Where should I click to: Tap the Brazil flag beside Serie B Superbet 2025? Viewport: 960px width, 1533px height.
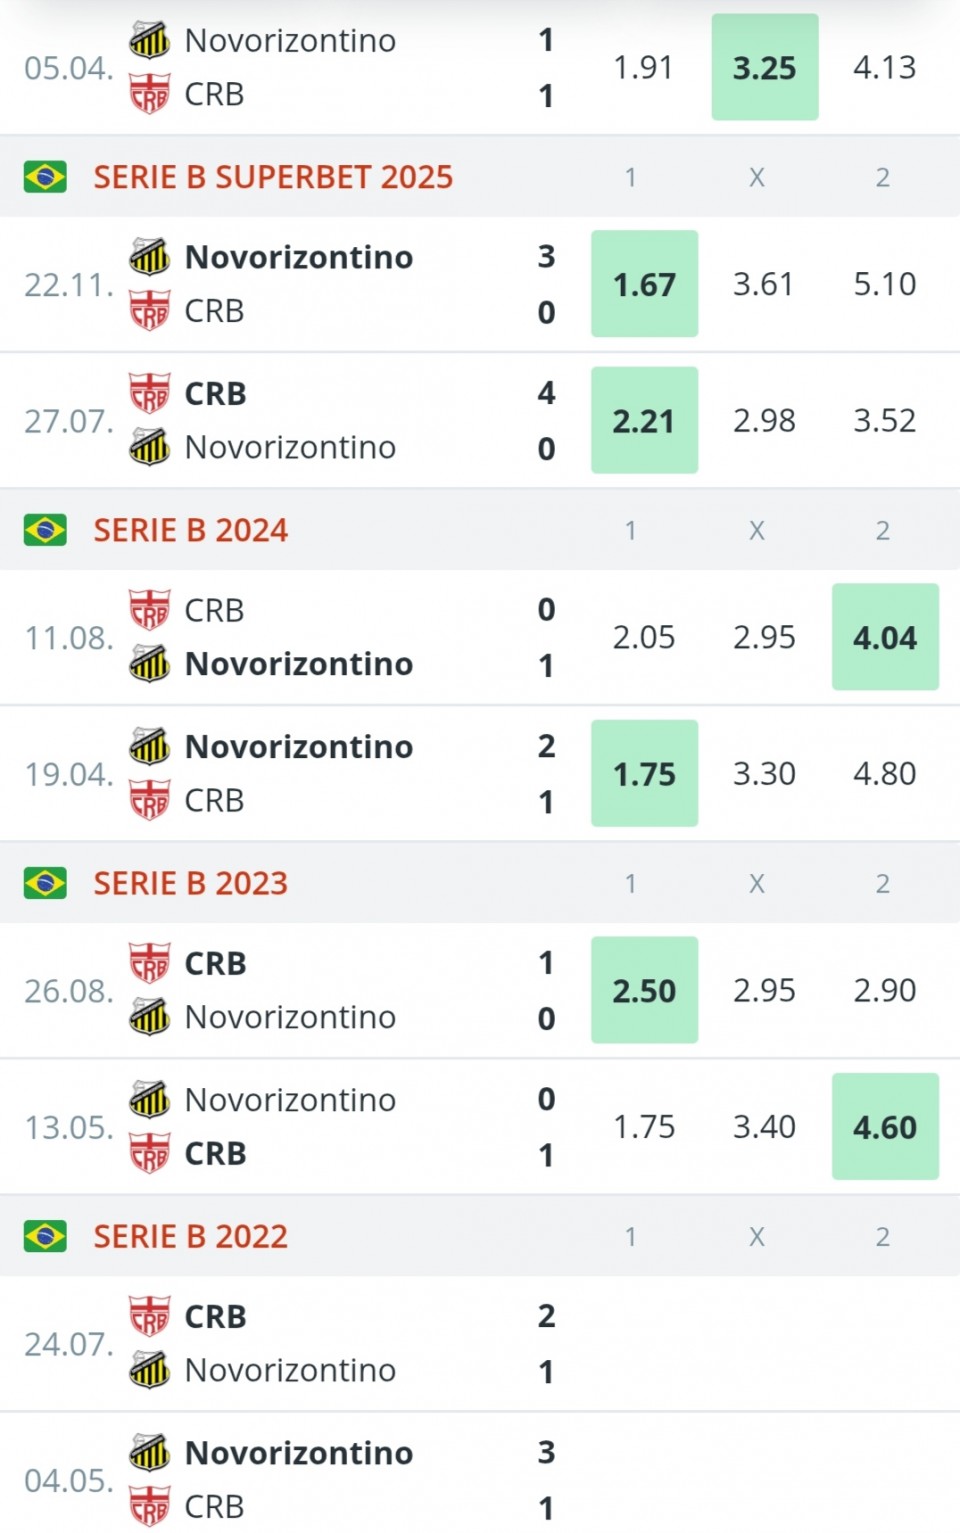pyautogui.click(x=45, y=177)
